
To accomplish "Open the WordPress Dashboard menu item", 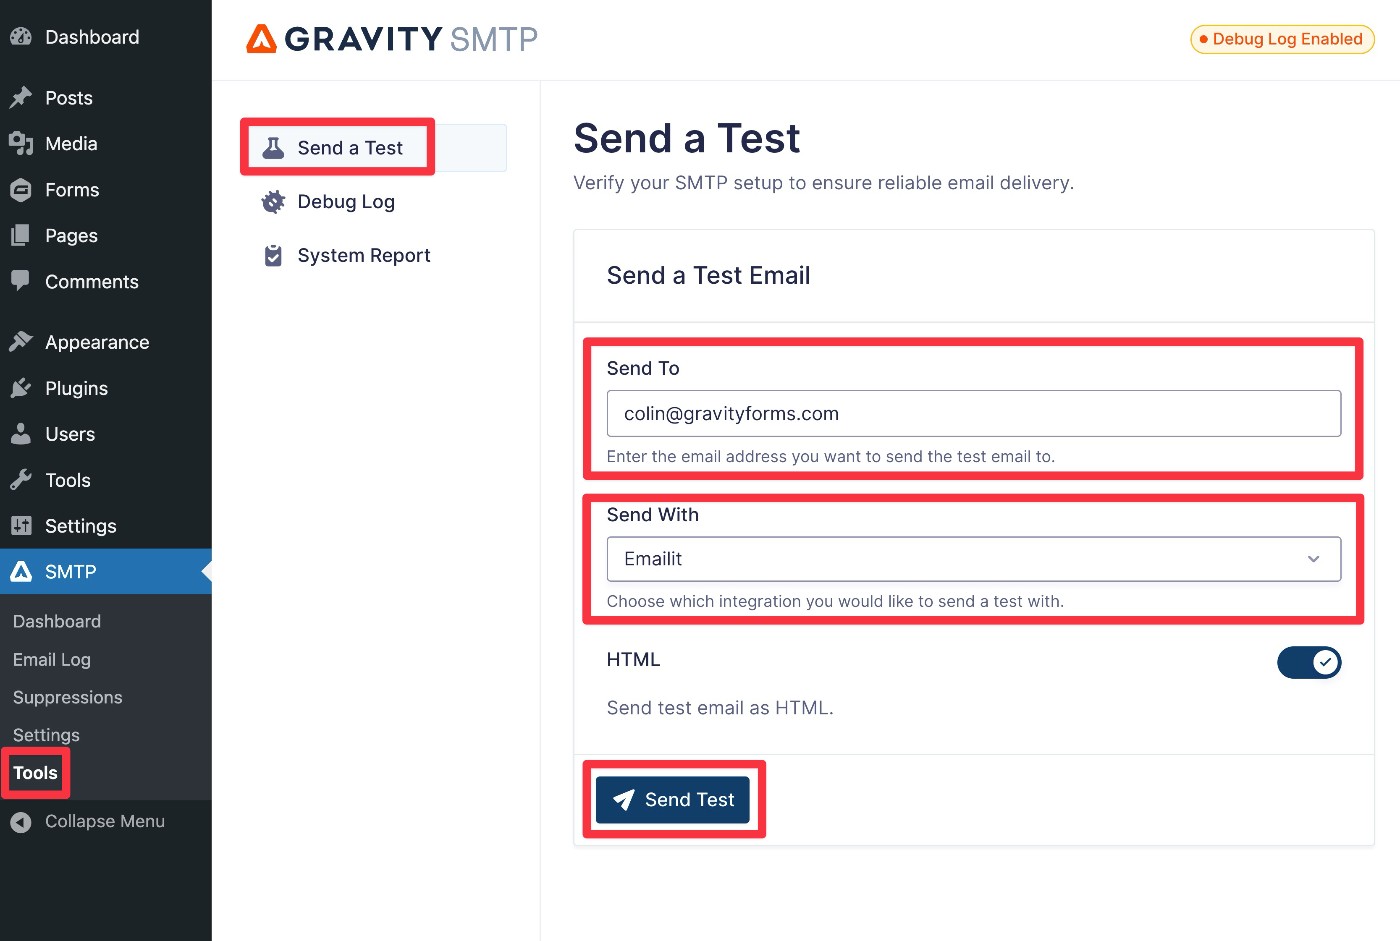I will (x=92, y=37).
